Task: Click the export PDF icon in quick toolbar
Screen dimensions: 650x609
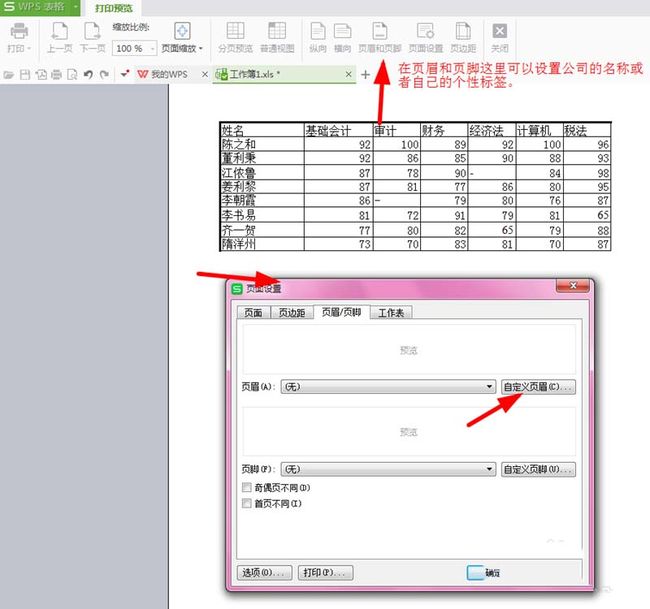Action: click(41, 75)
